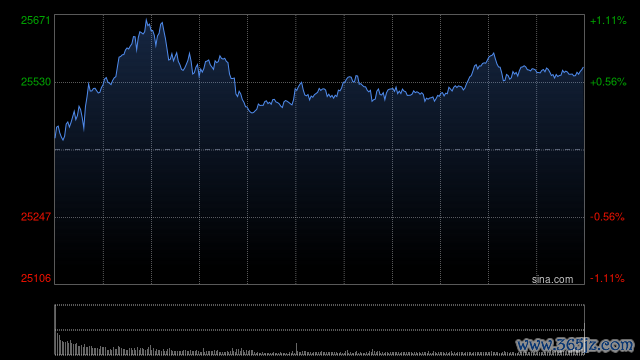The image size is (640, 360).
Task: Open the sina.com watermark link
Action: [552, 279]
